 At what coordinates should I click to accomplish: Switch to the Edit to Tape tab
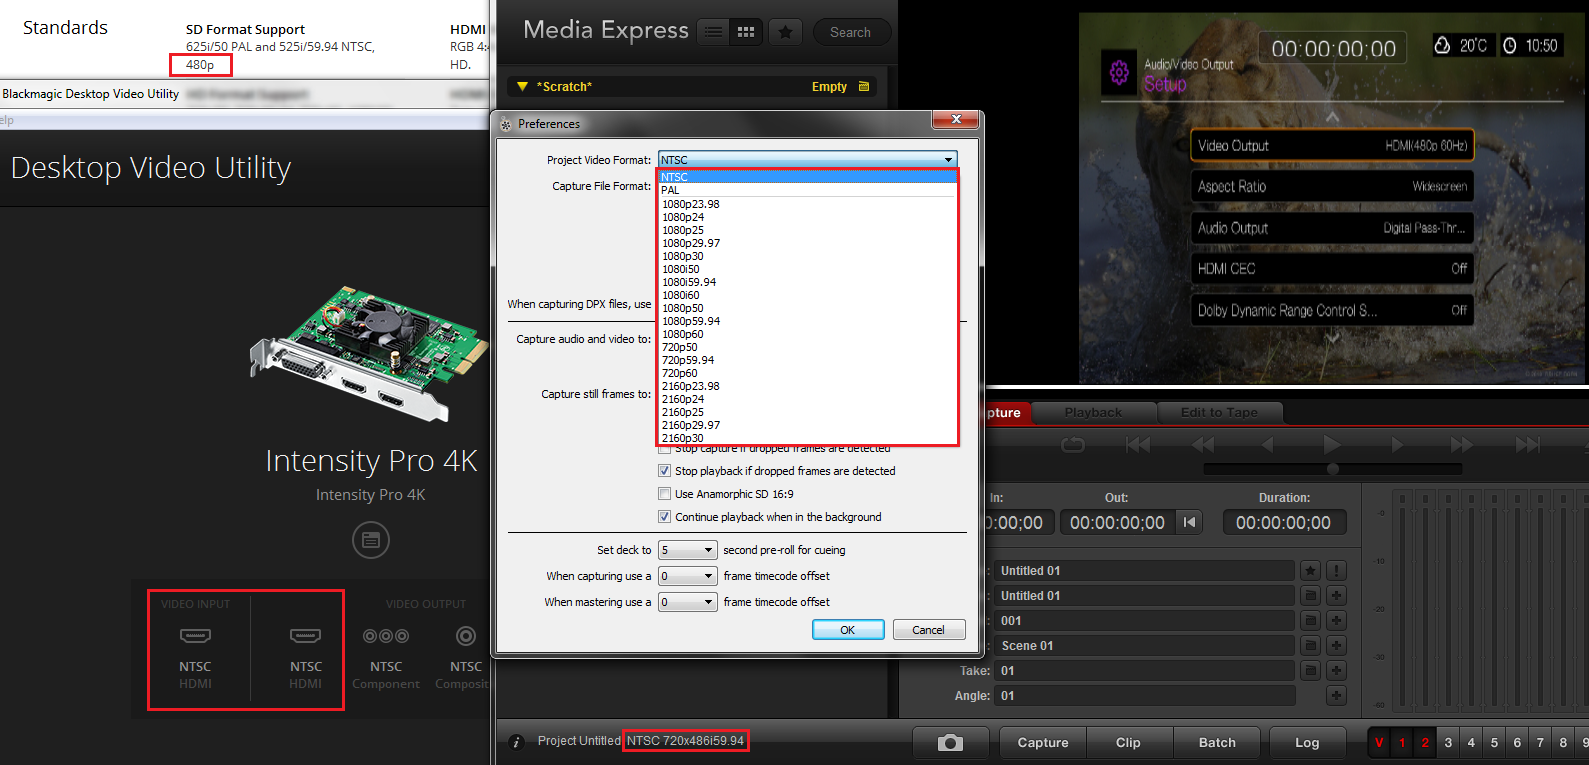pyautogui.click(x=1219, y=412)
